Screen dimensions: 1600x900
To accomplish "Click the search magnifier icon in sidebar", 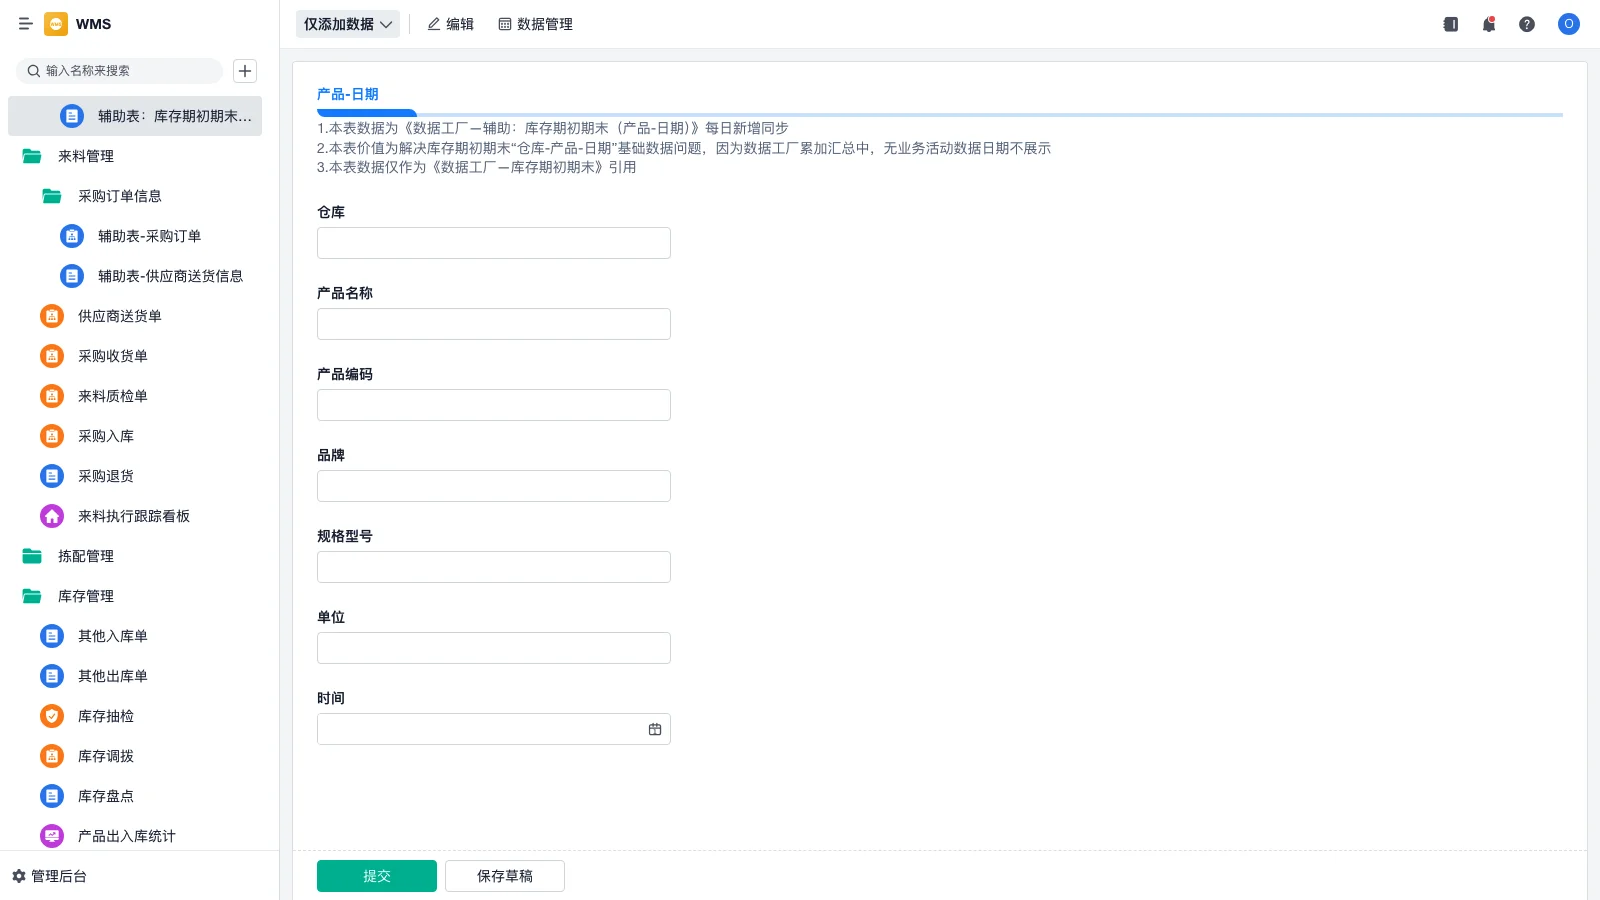I will click(34, 71).
